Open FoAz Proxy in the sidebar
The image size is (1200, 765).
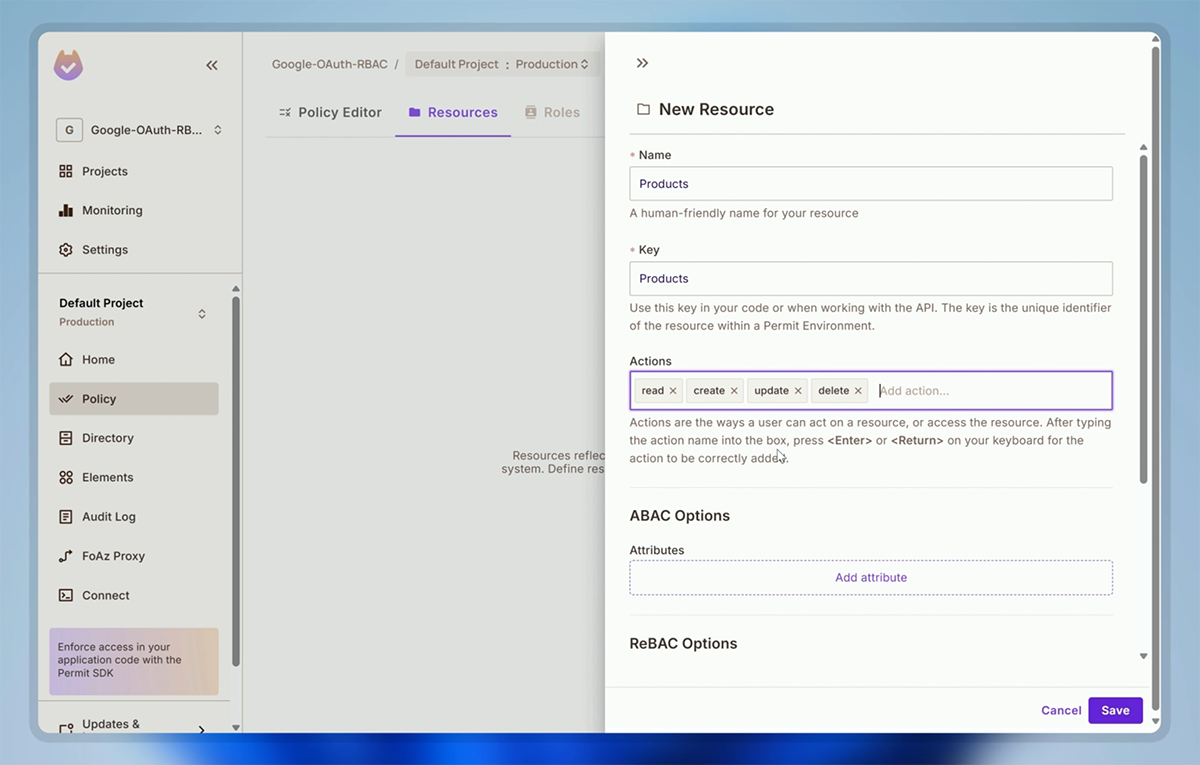pos(113,556)
